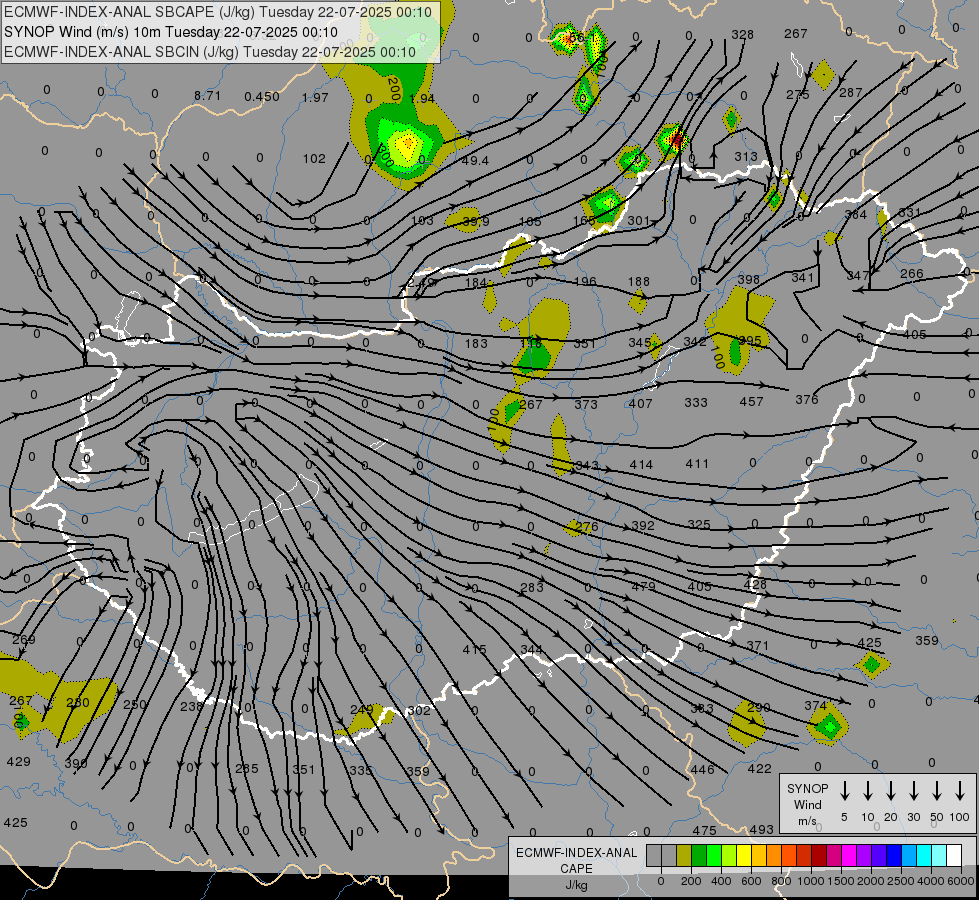This screenshot has height=900, width=979.
Task: Click the 285 value on the map
Action: tap(247, 768)
